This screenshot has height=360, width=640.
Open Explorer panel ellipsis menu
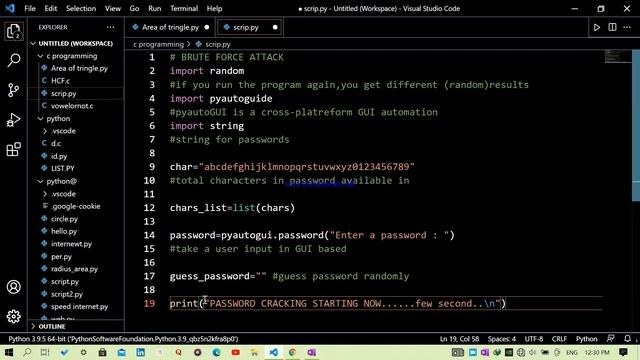pos(111,27)
